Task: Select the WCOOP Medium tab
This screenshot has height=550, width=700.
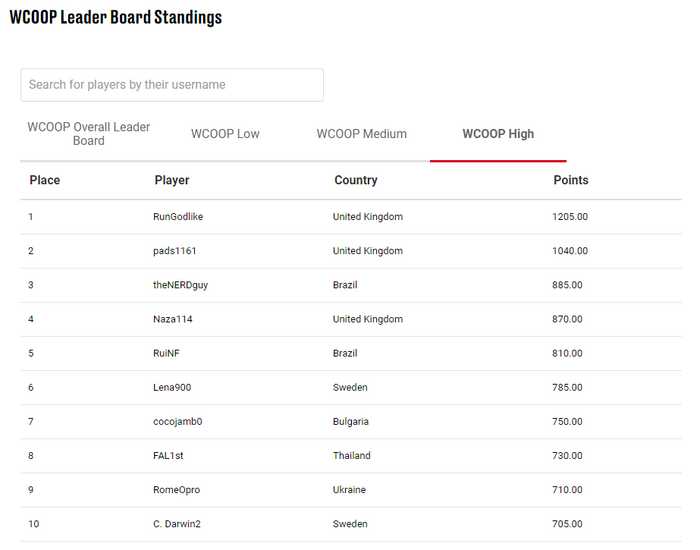Action: [x=362, y=134]
